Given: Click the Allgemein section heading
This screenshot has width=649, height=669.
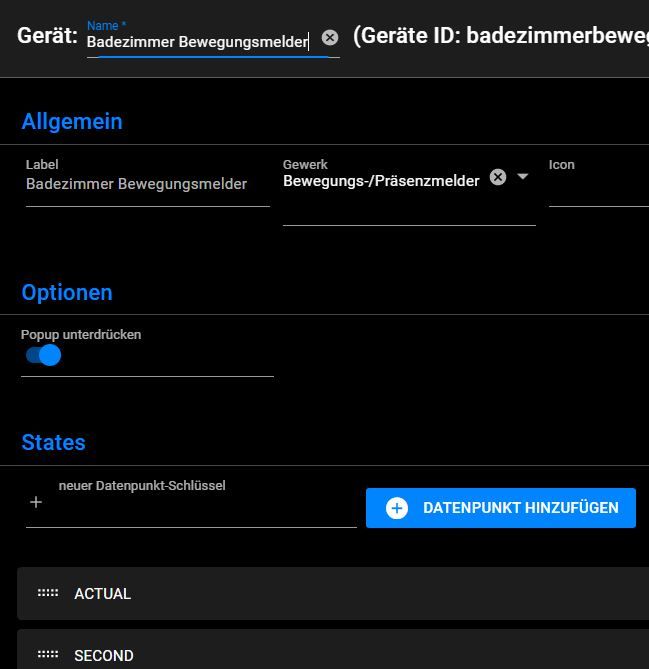Looking at the screenshot, I should 72,122.
